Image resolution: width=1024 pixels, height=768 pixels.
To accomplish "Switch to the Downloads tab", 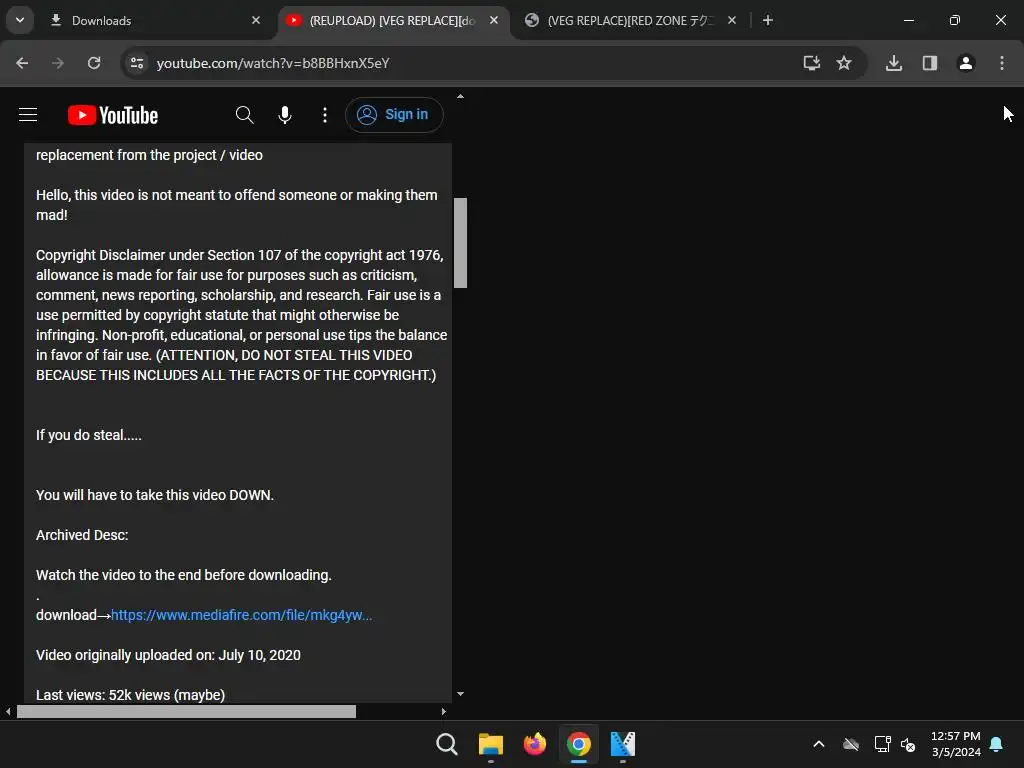I will [155, 20].
